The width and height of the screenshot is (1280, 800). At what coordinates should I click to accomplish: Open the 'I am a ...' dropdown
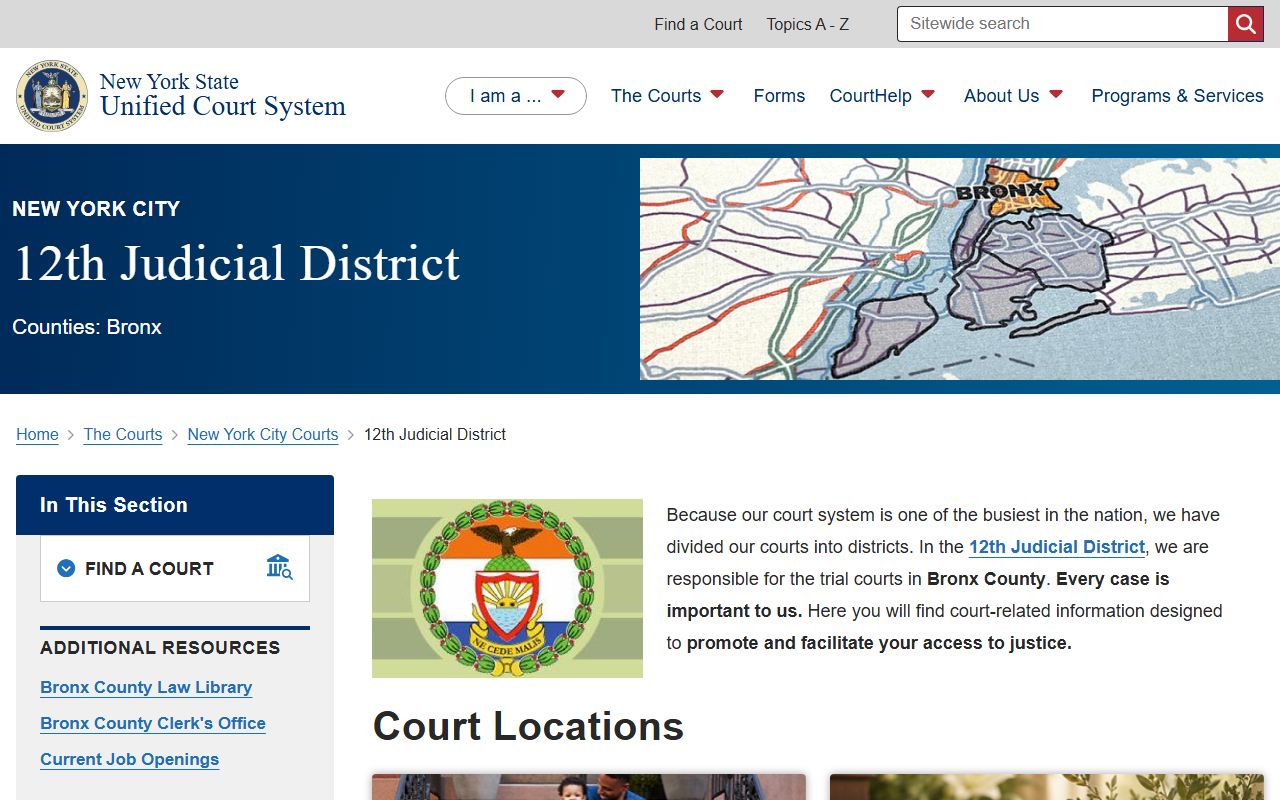point(516,96)
